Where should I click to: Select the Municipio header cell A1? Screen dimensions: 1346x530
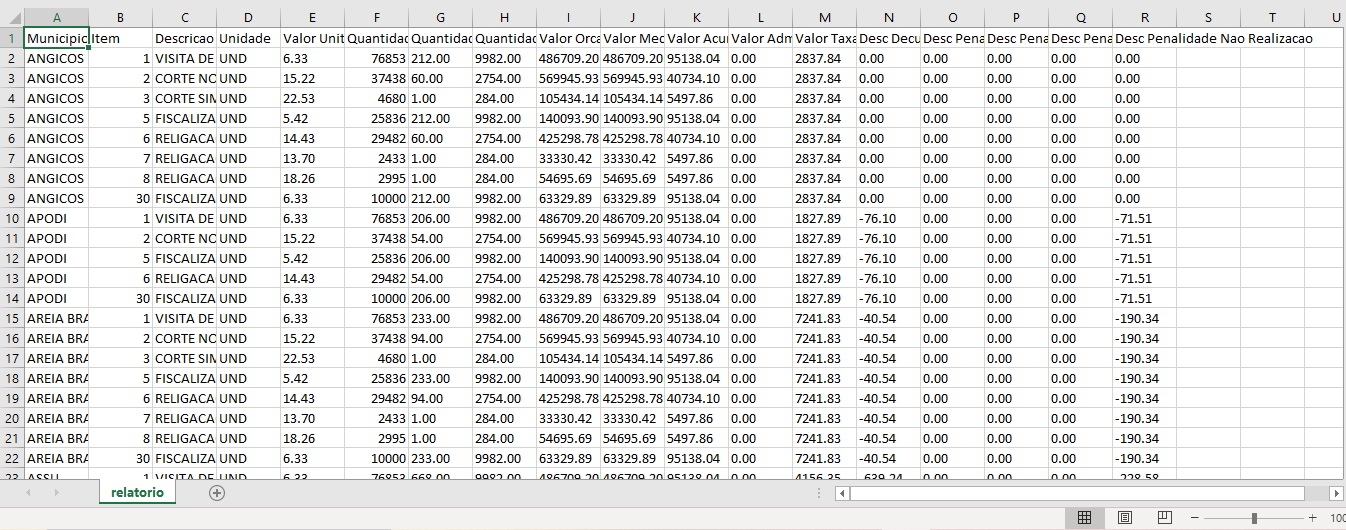56,38
